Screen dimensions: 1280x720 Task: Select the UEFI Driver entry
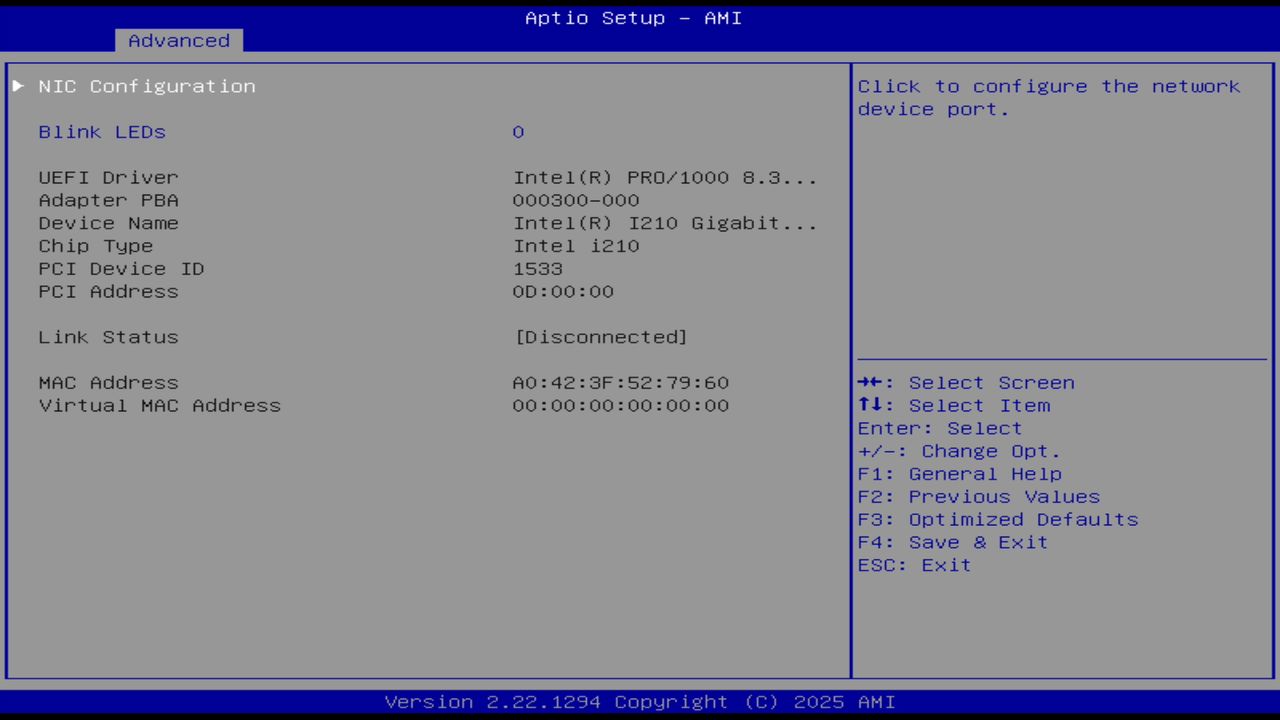pos(108,177)
